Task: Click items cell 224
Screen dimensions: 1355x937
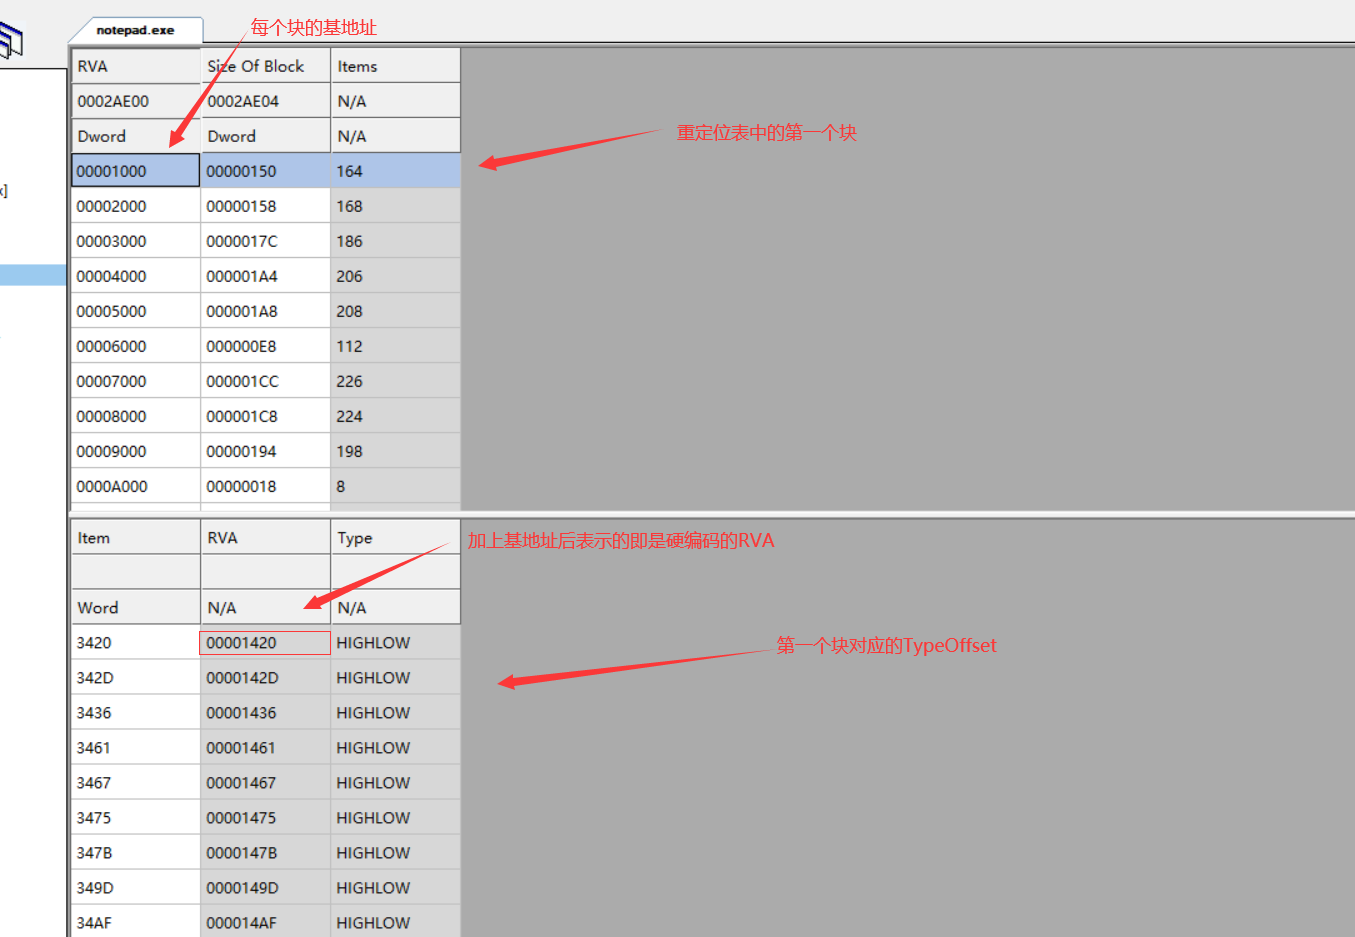Action: click(396, 416)
